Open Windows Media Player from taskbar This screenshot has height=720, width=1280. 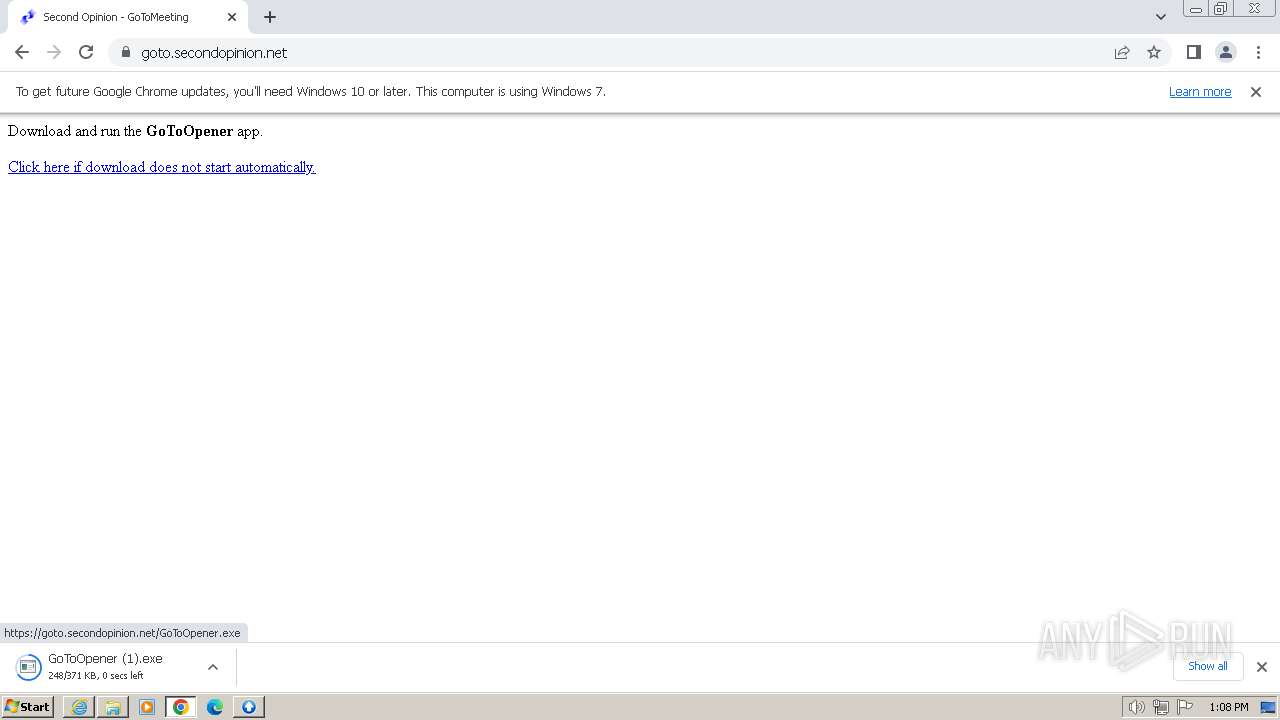(147, 707)
